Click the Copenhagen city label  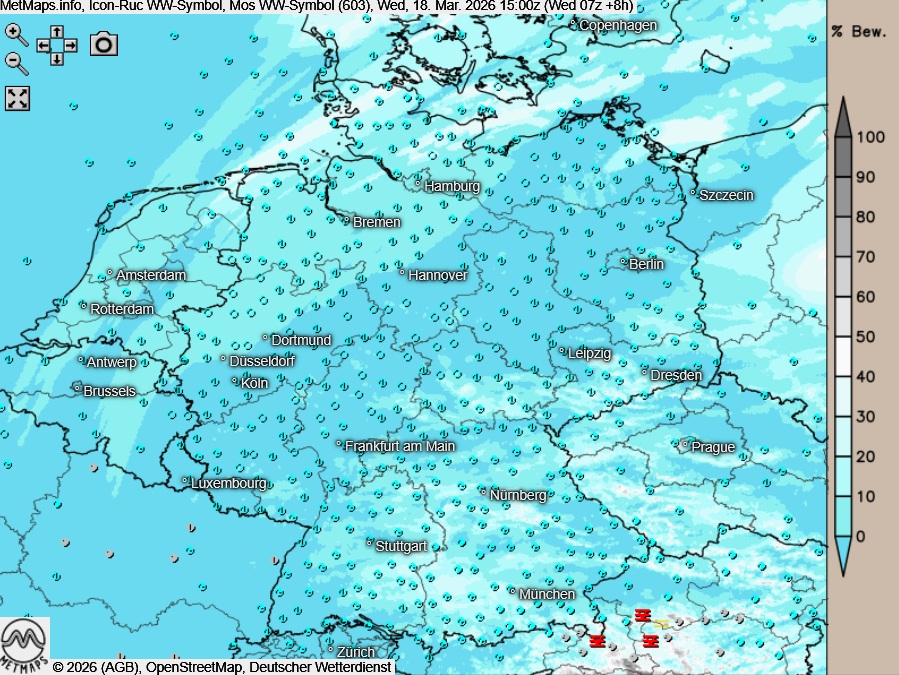click(618, 25)
